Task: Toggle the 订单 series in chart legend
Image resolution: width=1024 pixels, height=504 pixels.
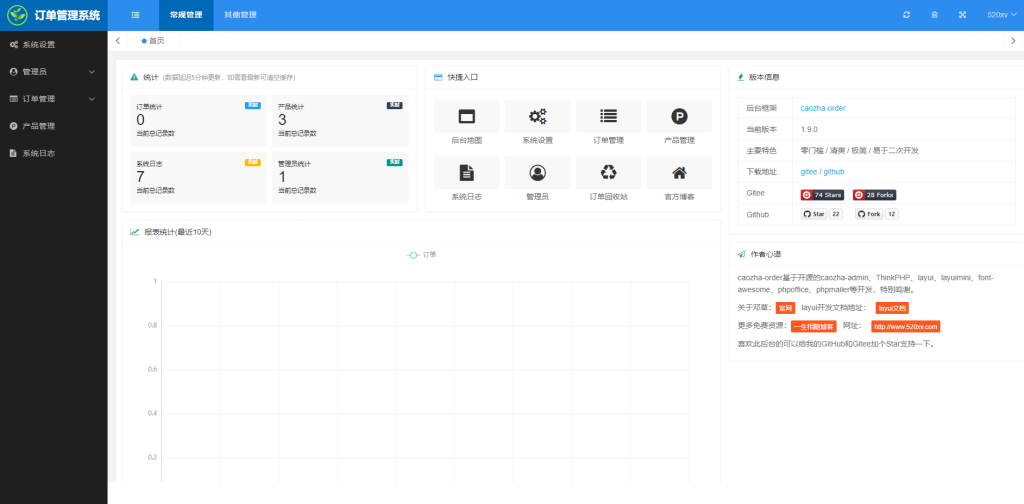Action: [x=421, y=255]
